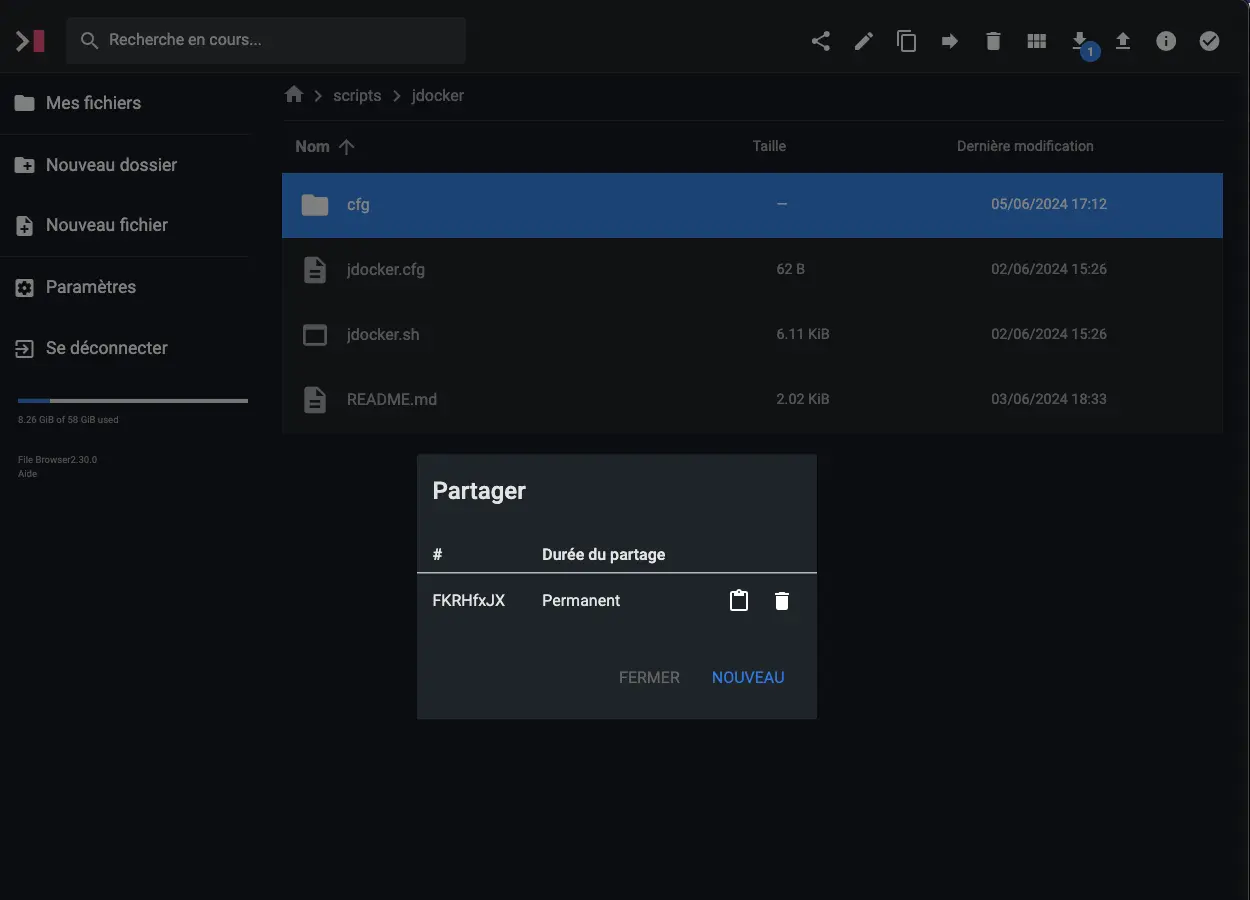Select the cfg folder name

coord(358,205)
